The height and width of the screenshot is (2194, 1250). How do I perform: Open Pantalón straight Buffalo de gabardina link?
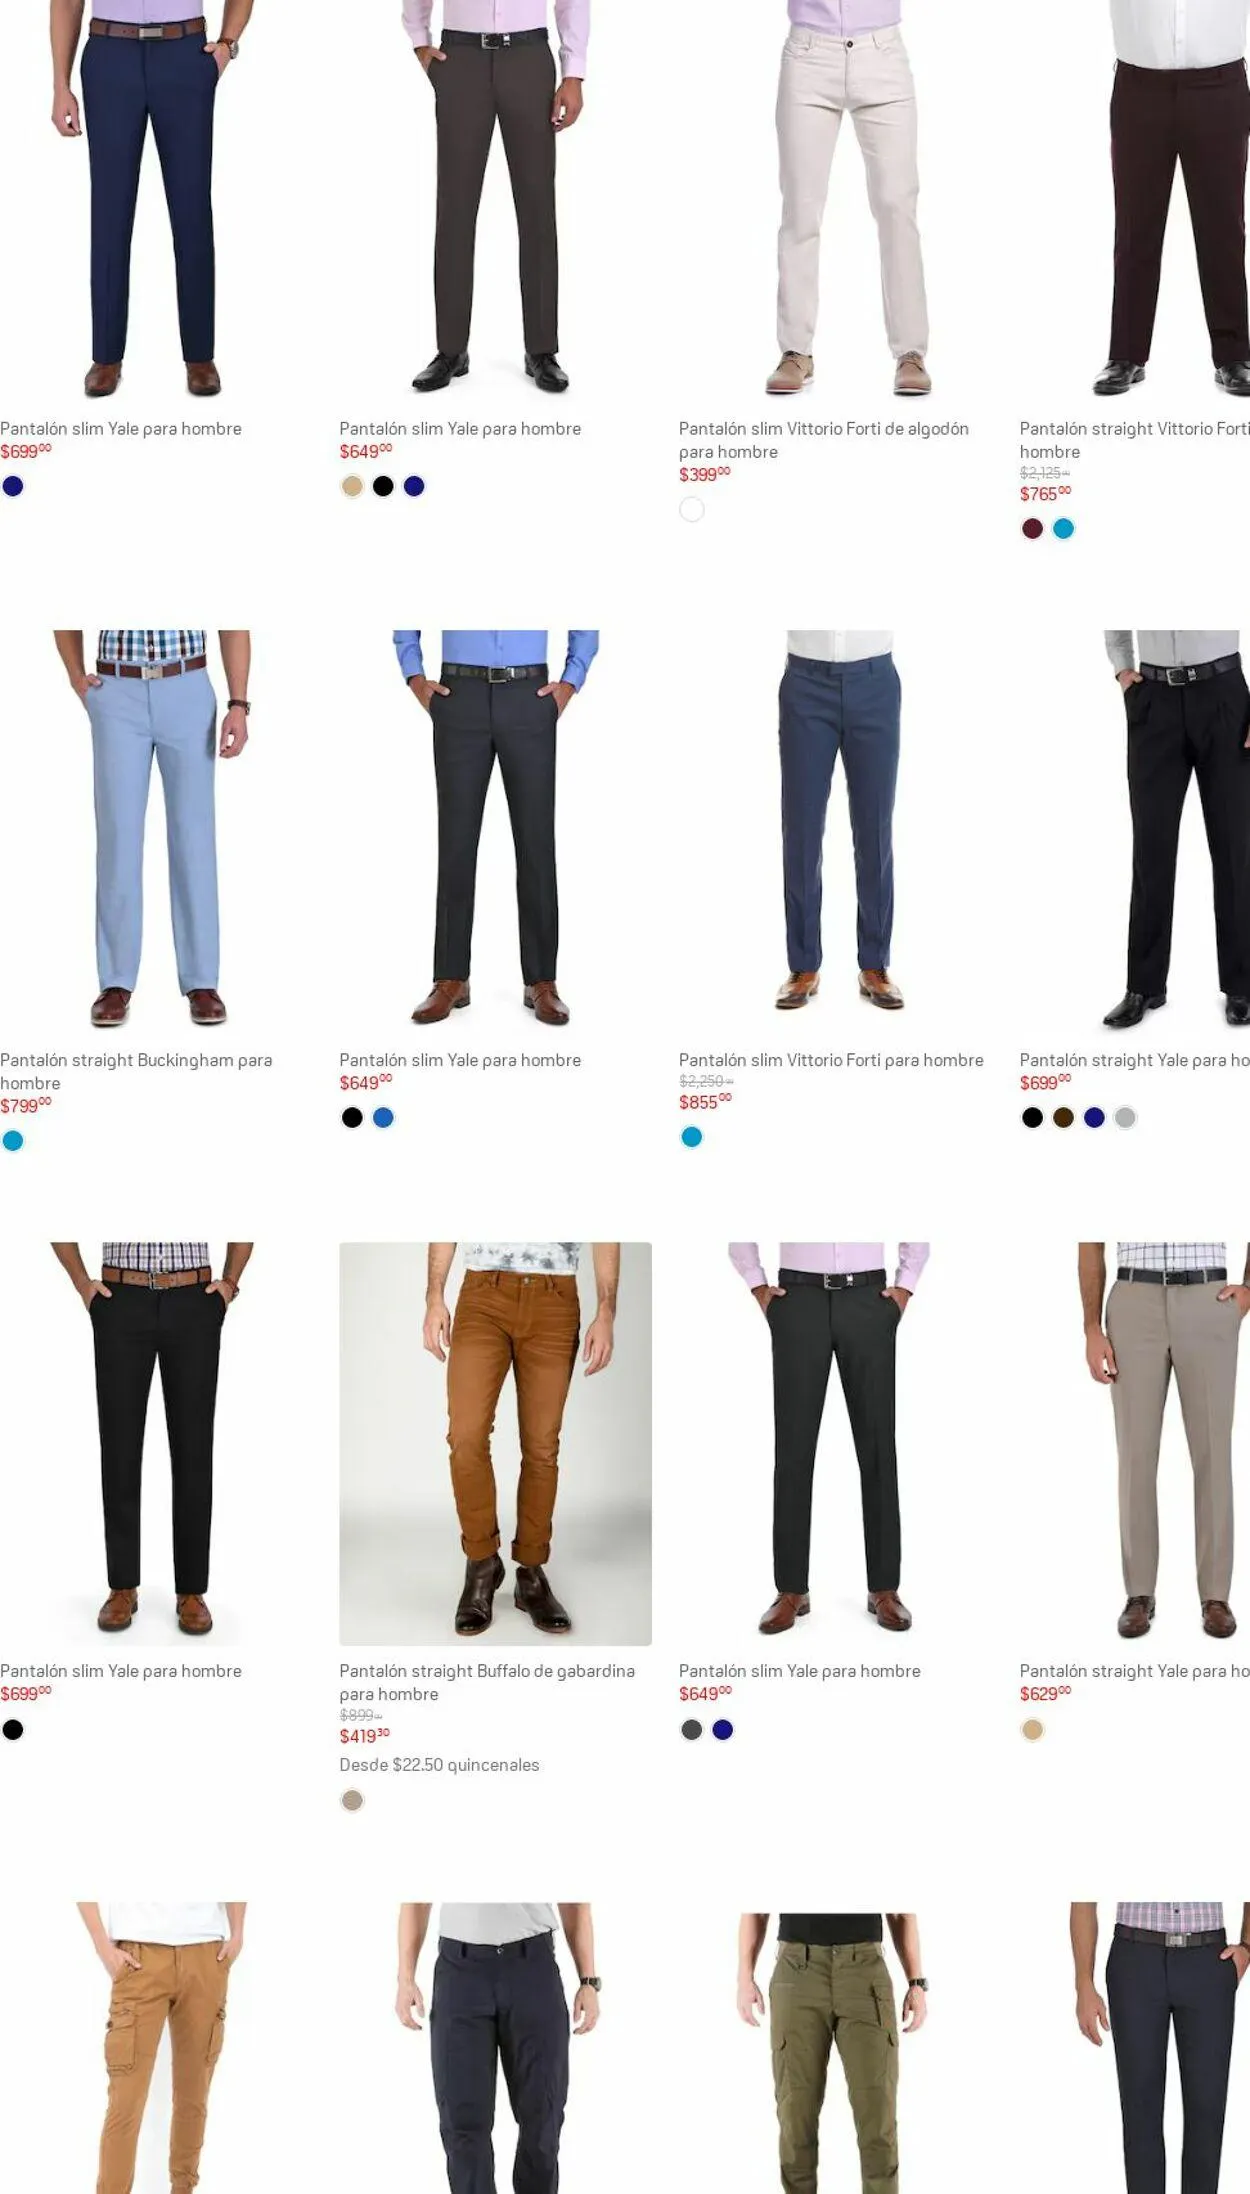487,1682
